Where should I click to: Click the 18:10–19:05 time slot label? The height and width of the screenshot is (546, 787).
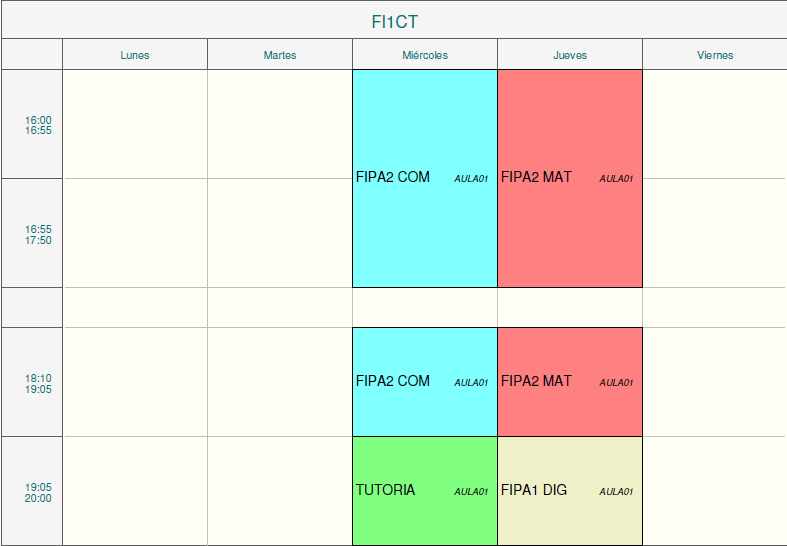[x=38, y=383]
